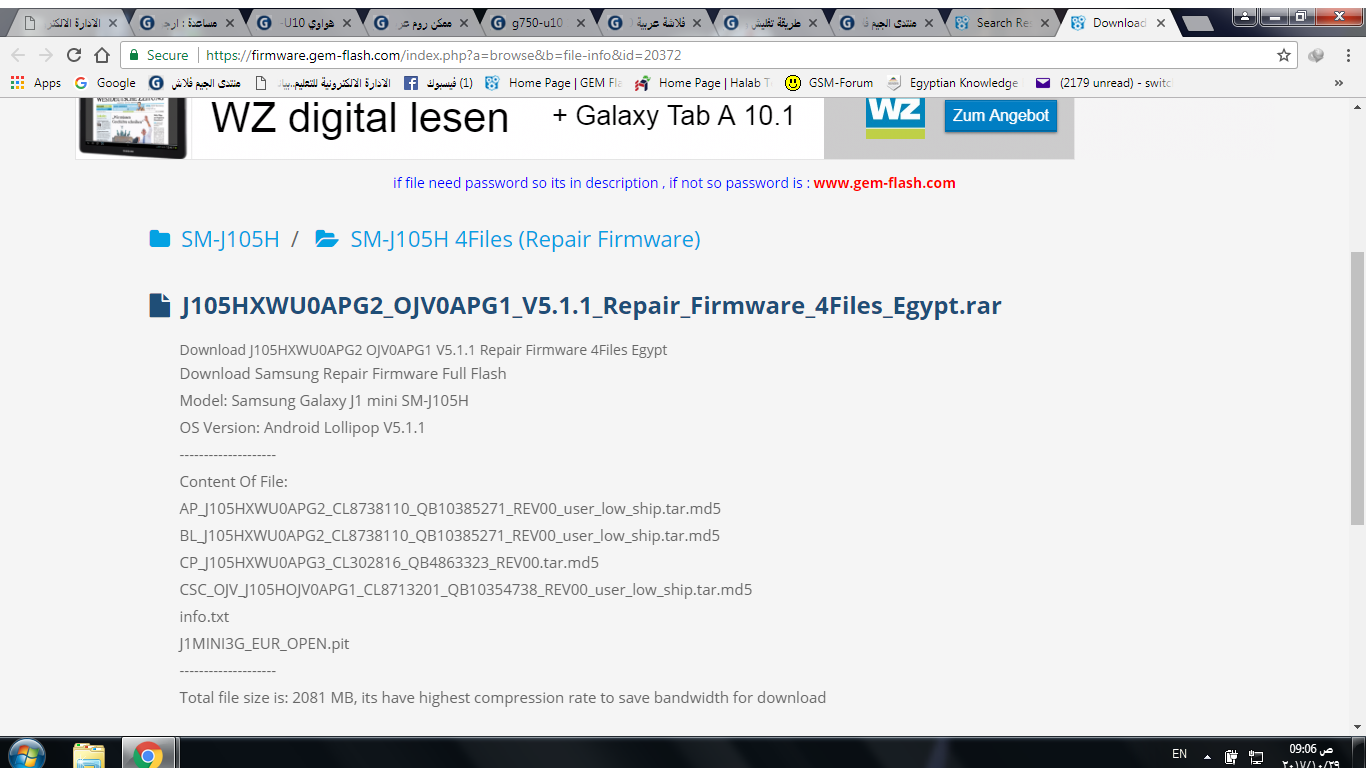Click the open-folder icon before 4Files
This screenshot has height=768, width=1366.
(x=326, y=239)
